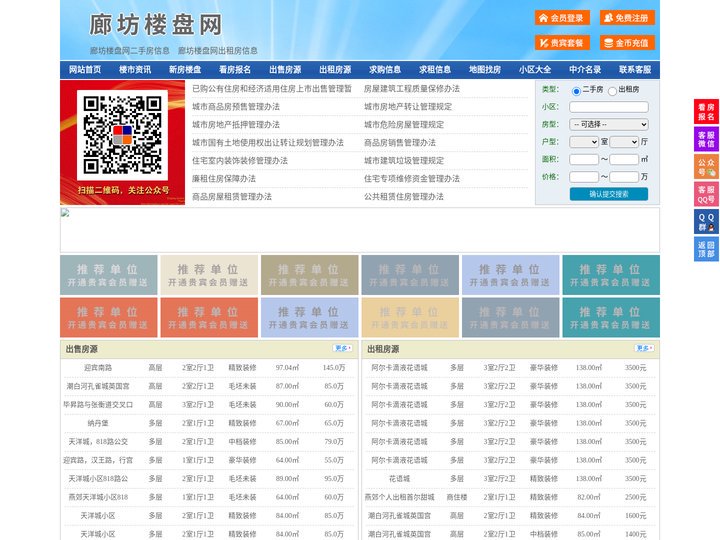Click the 客服QQ号 floating sidebar icon

click(706, 194)
